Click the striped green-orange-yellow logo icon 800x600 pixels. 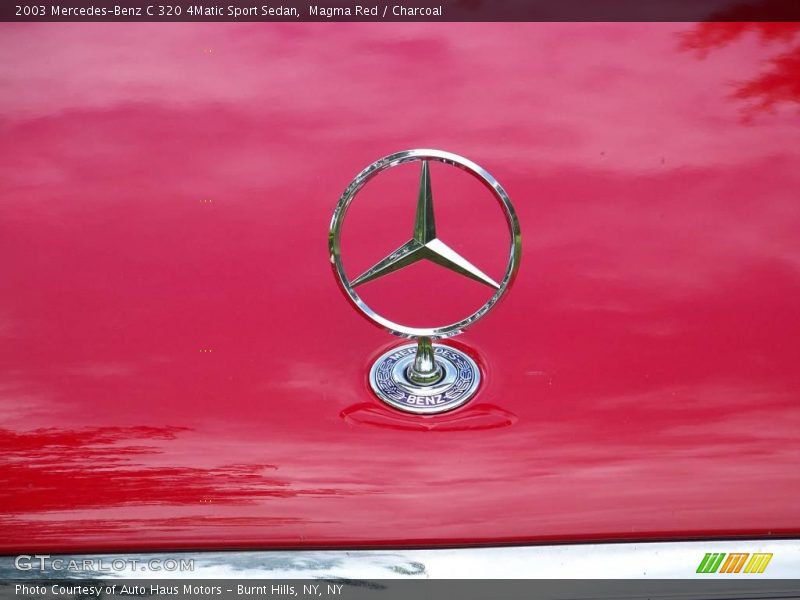(734, 563)
